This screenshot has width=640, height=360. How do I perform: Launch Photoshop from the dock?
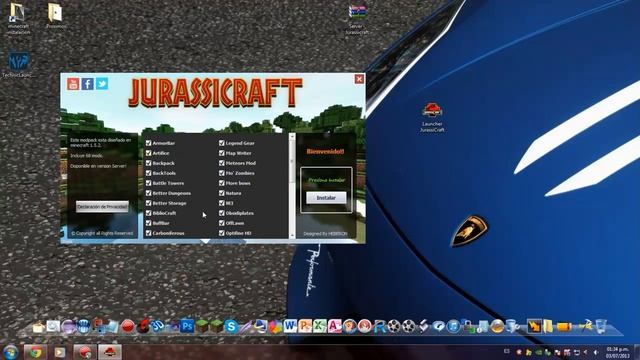click(x=187, y=327)
